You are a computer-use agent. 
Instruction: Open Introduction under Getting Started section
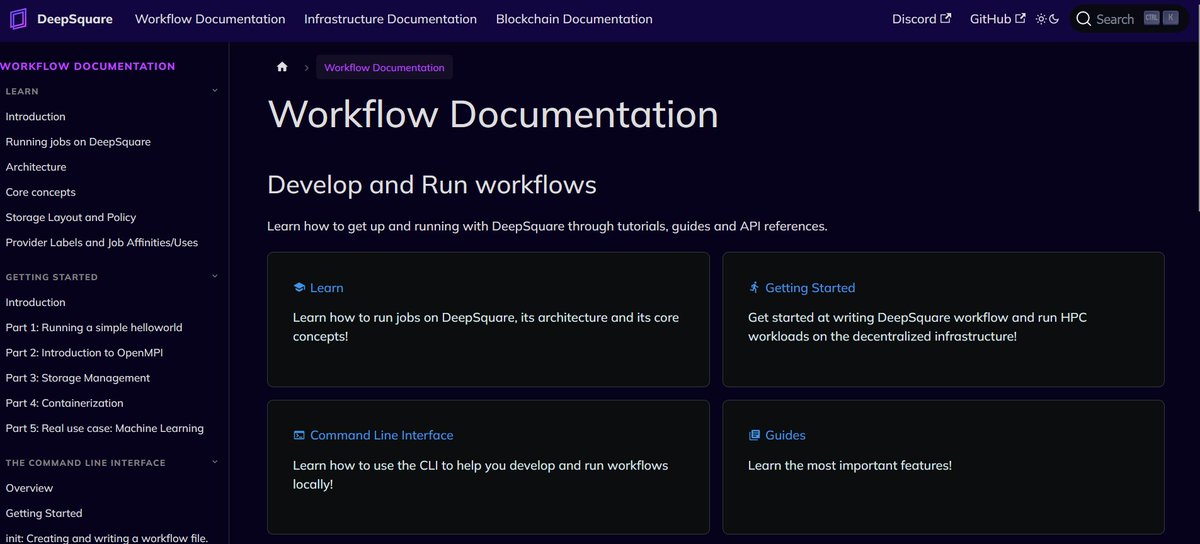pos(35,302)
